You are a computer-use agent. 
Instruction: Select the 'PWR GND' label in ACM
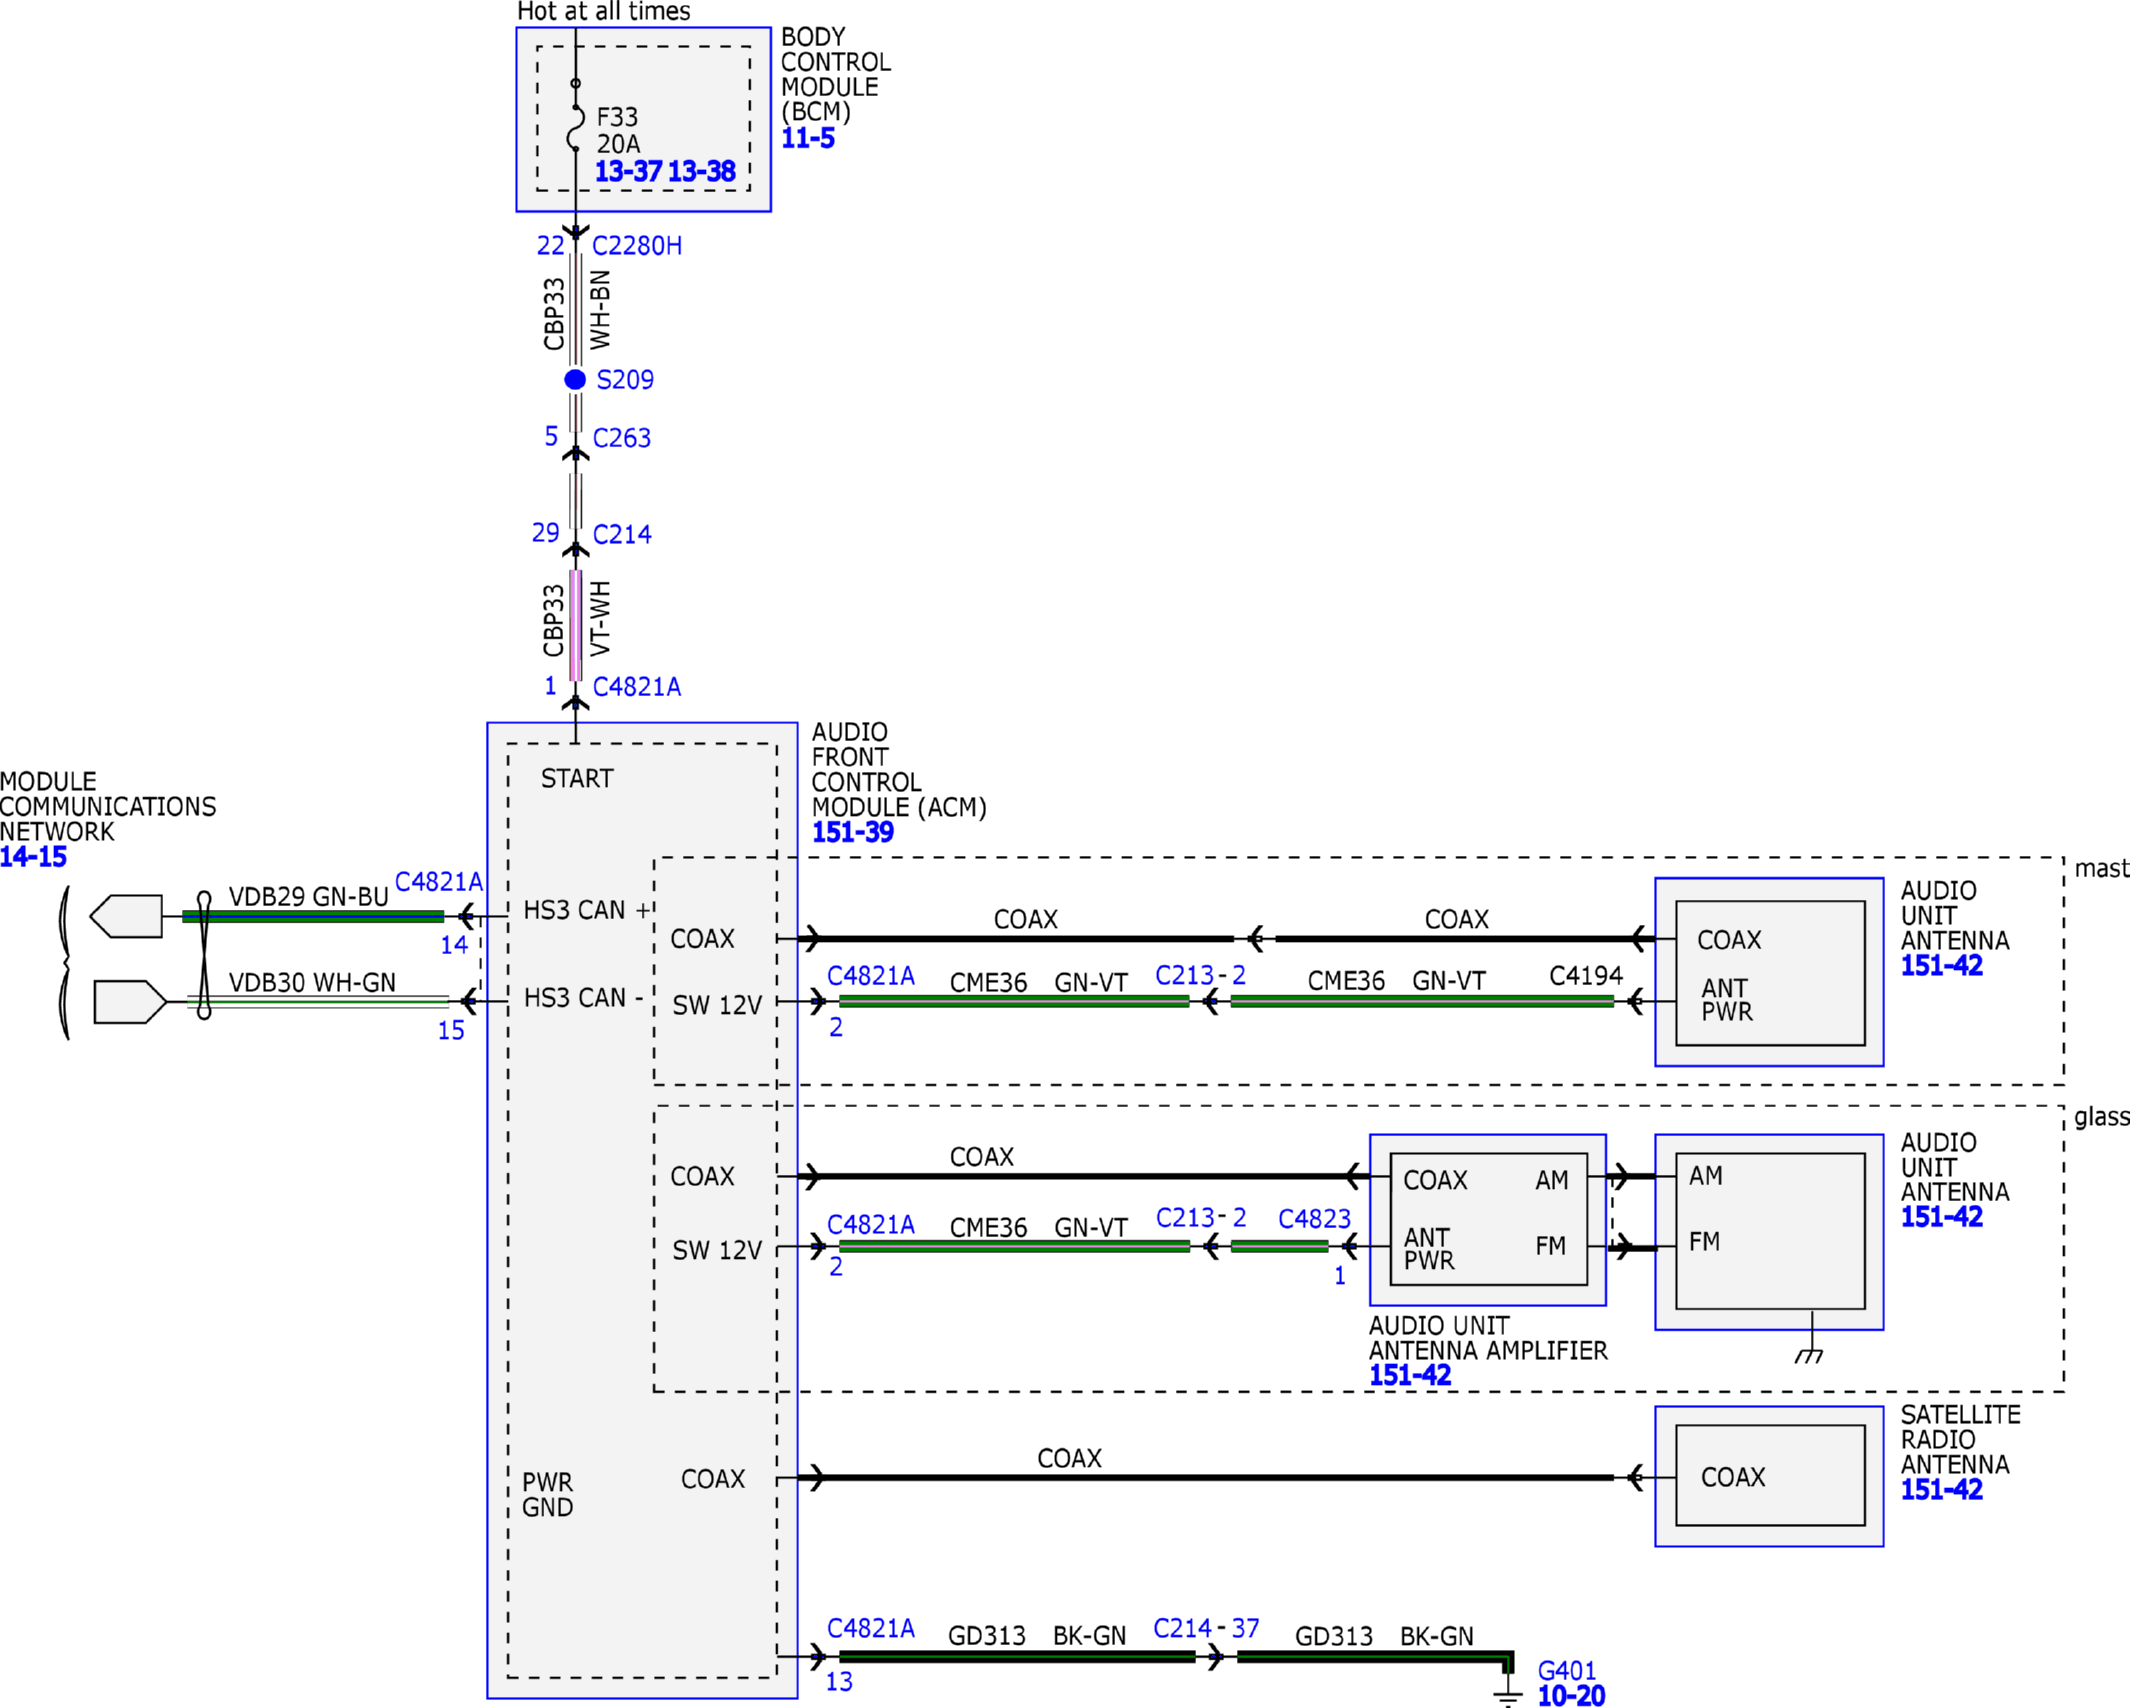[x=548, y=1495]
